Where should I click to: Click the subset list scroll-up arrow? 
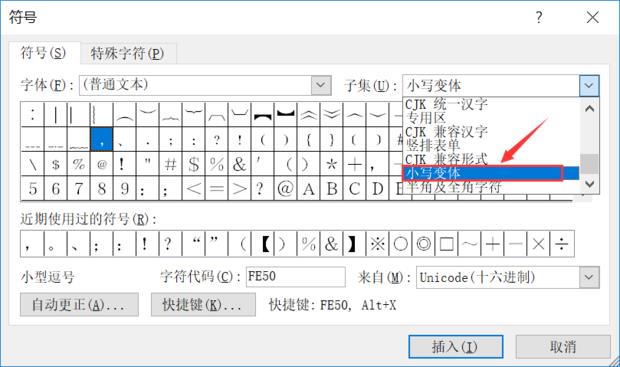590,108
